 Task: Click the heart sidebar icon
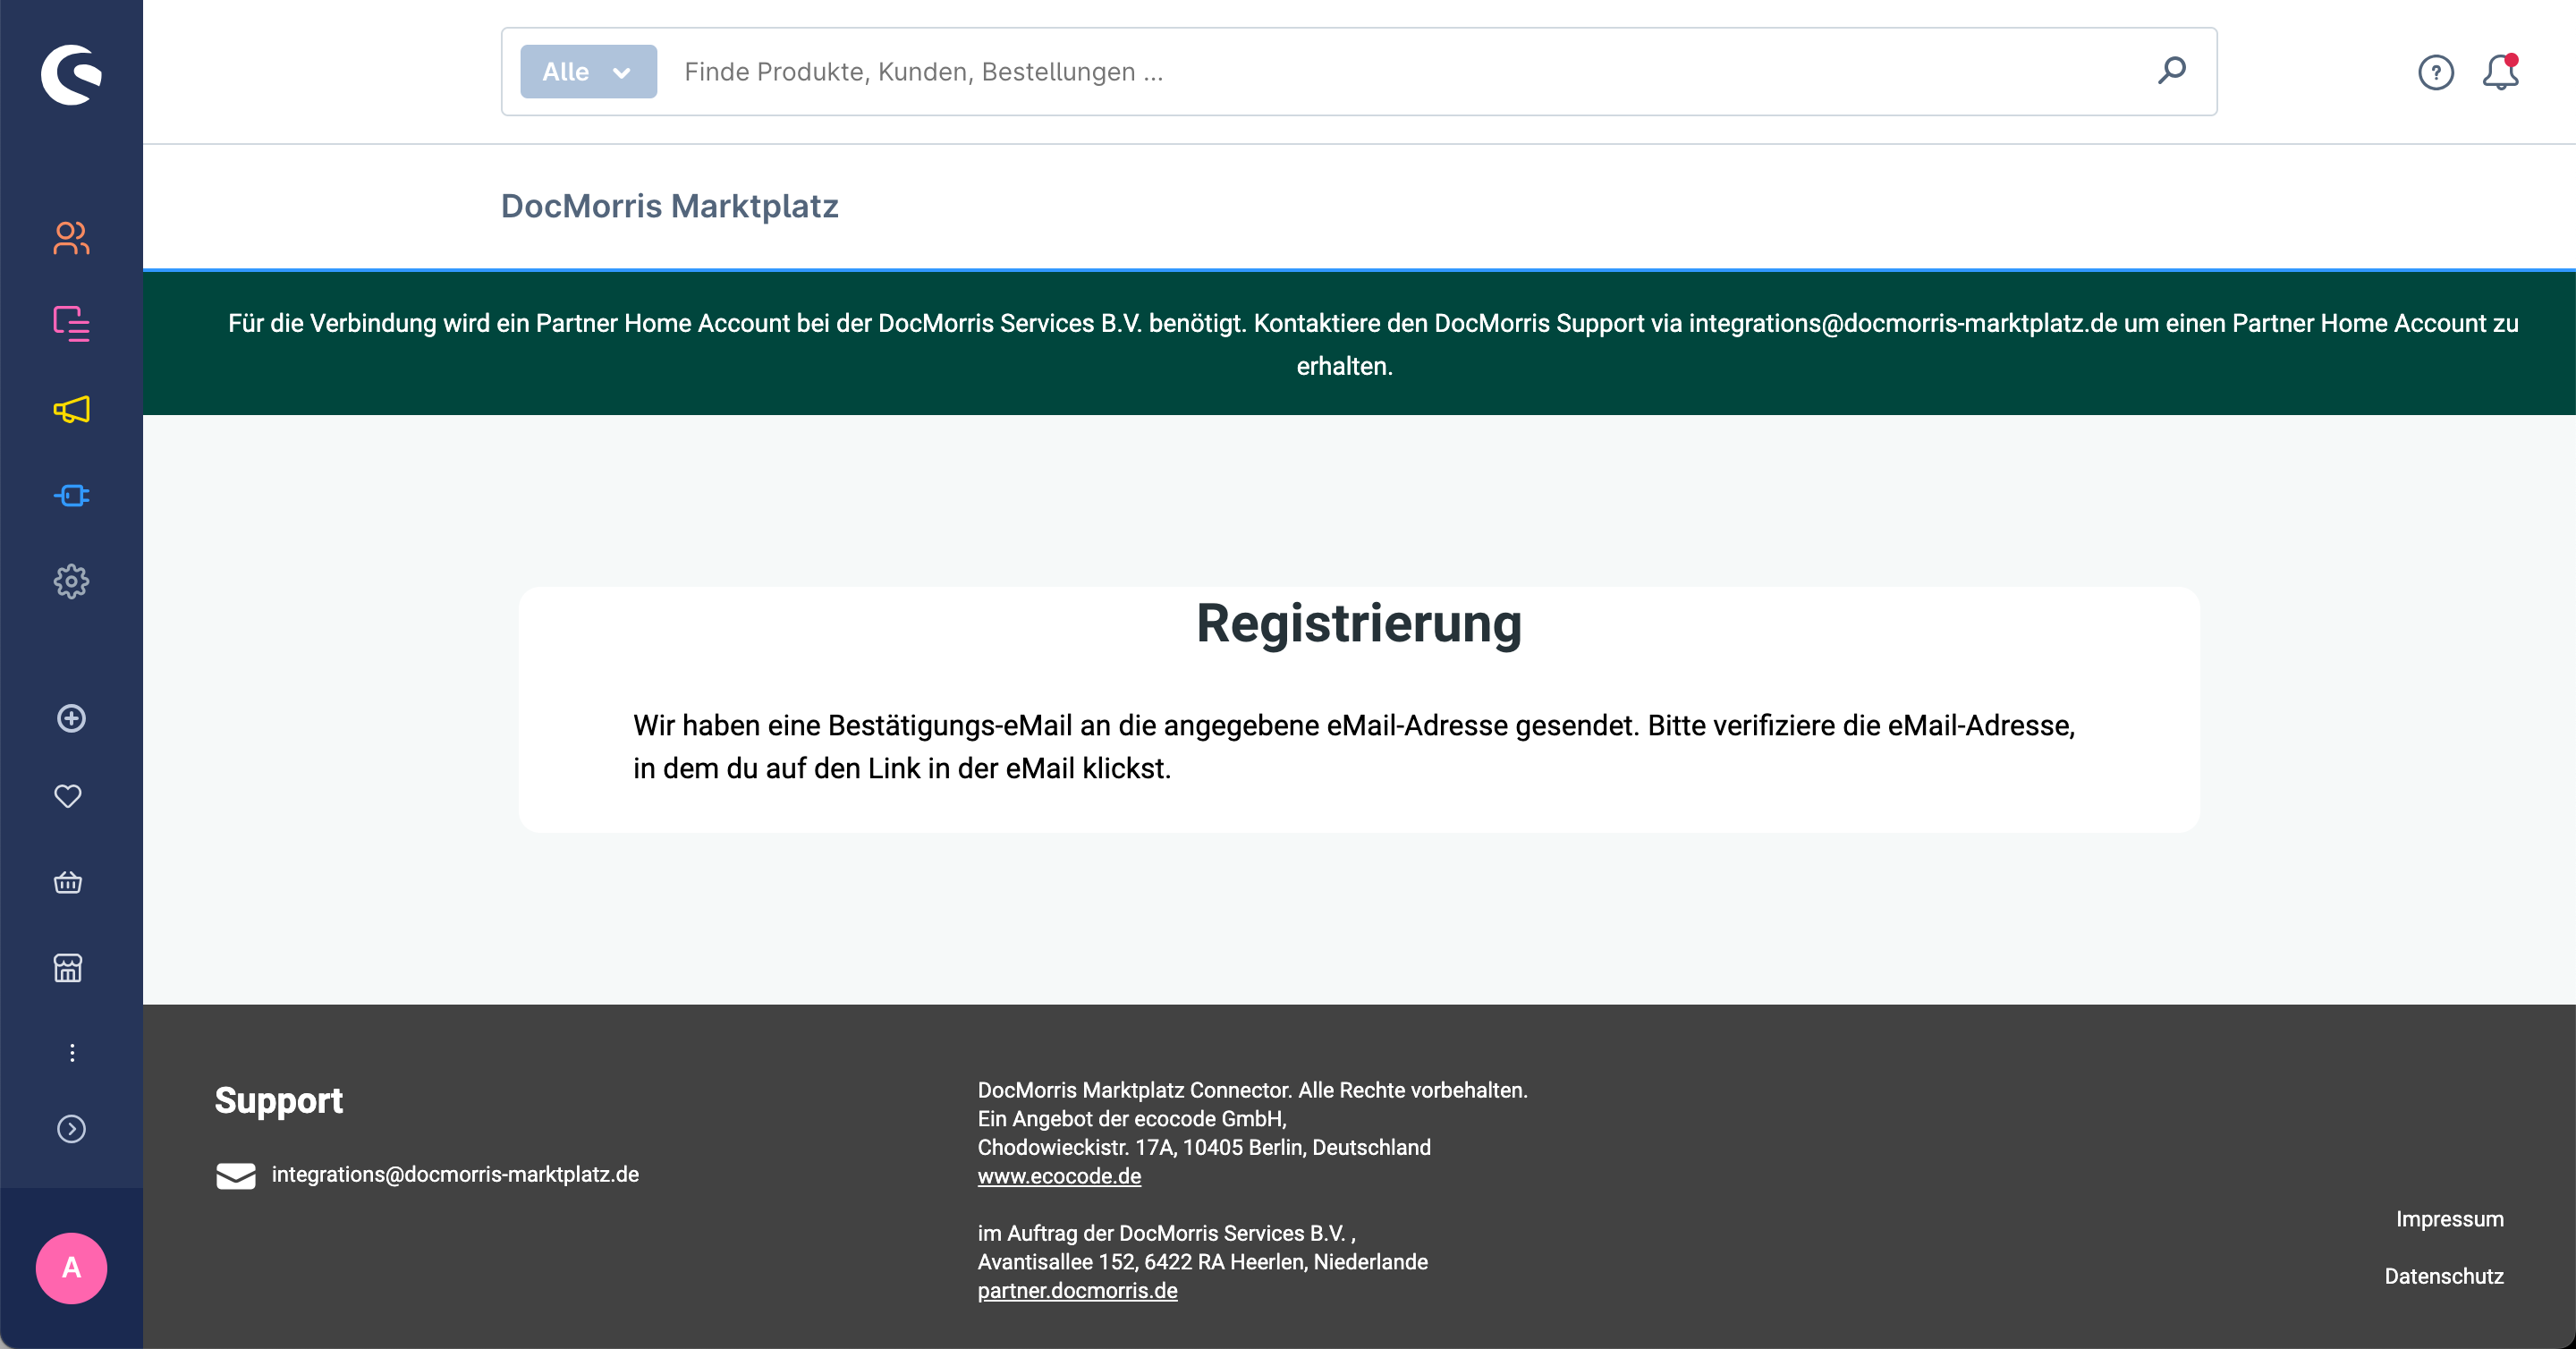pyautogui.click(x=68, y=796)
